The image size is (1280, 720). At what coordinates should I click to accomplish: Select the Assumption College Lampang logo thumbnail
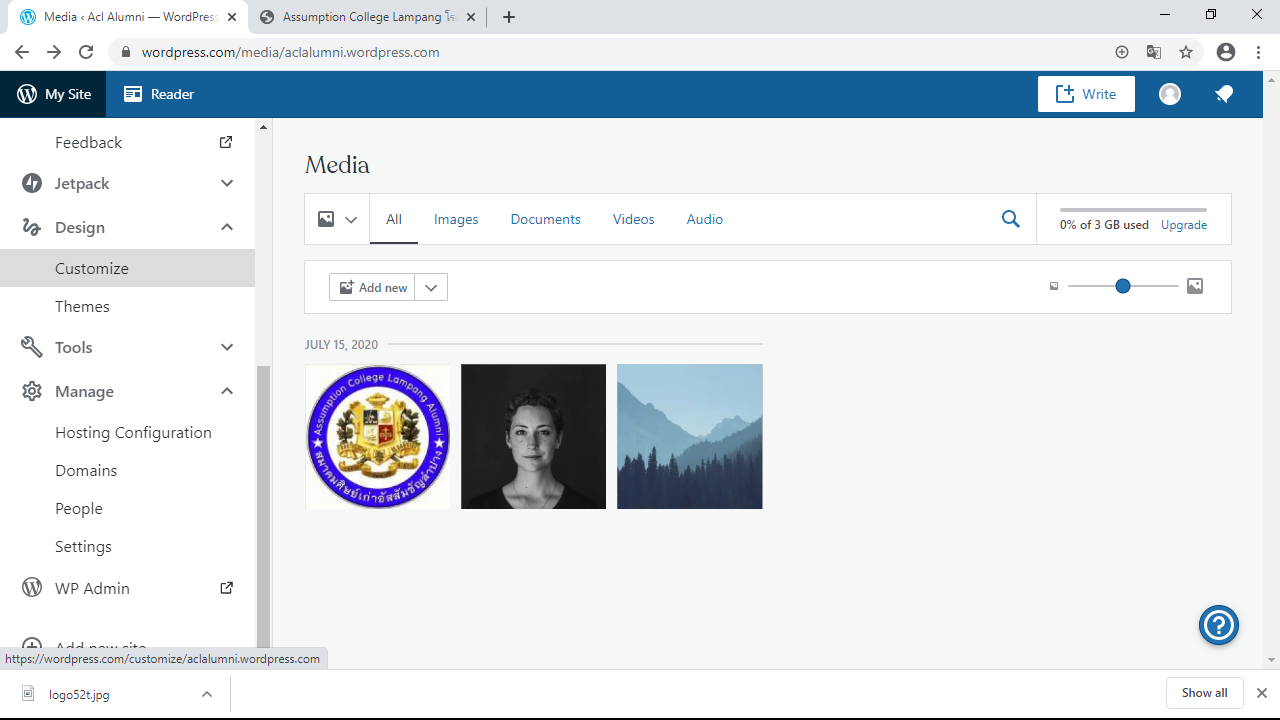(378, 437)
